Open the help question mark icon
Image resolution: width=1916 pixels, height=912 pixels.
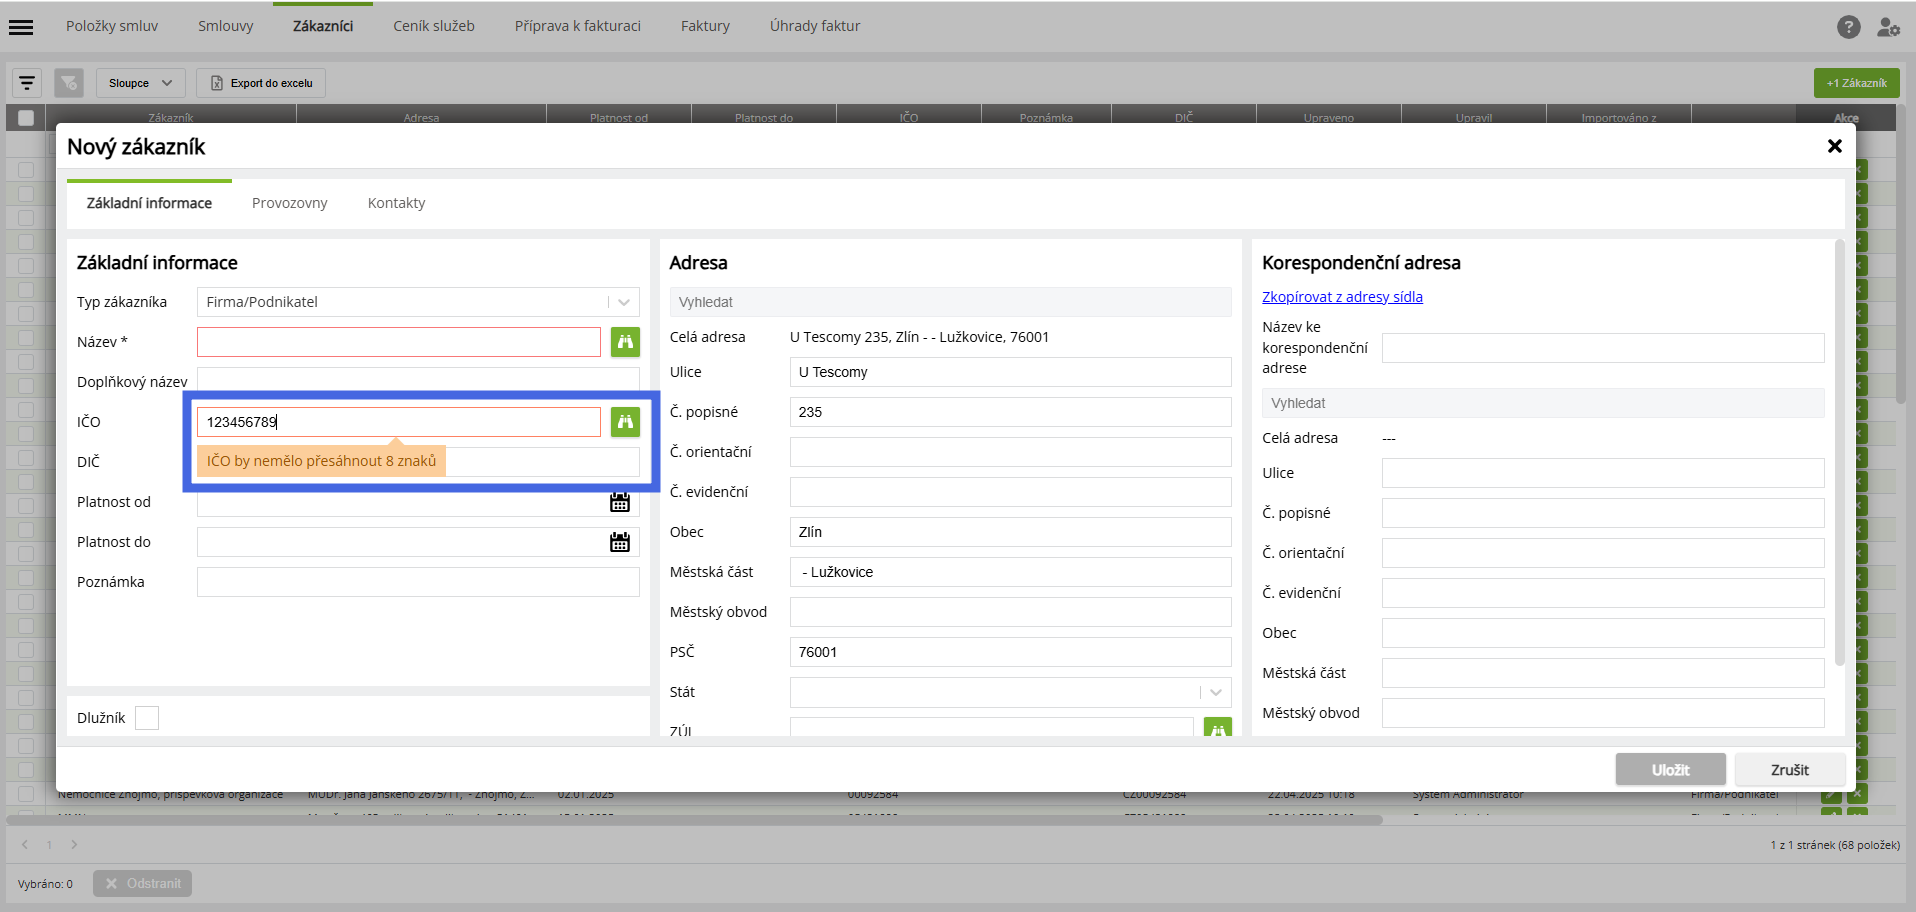[1848, 27]
